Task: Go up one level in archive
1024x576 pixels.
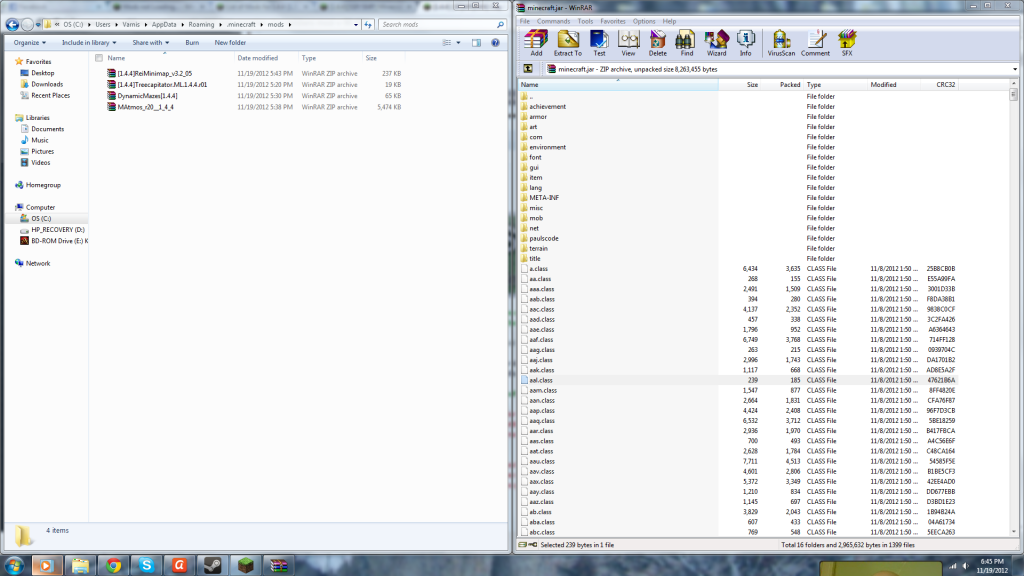Action: coord(526,69)
